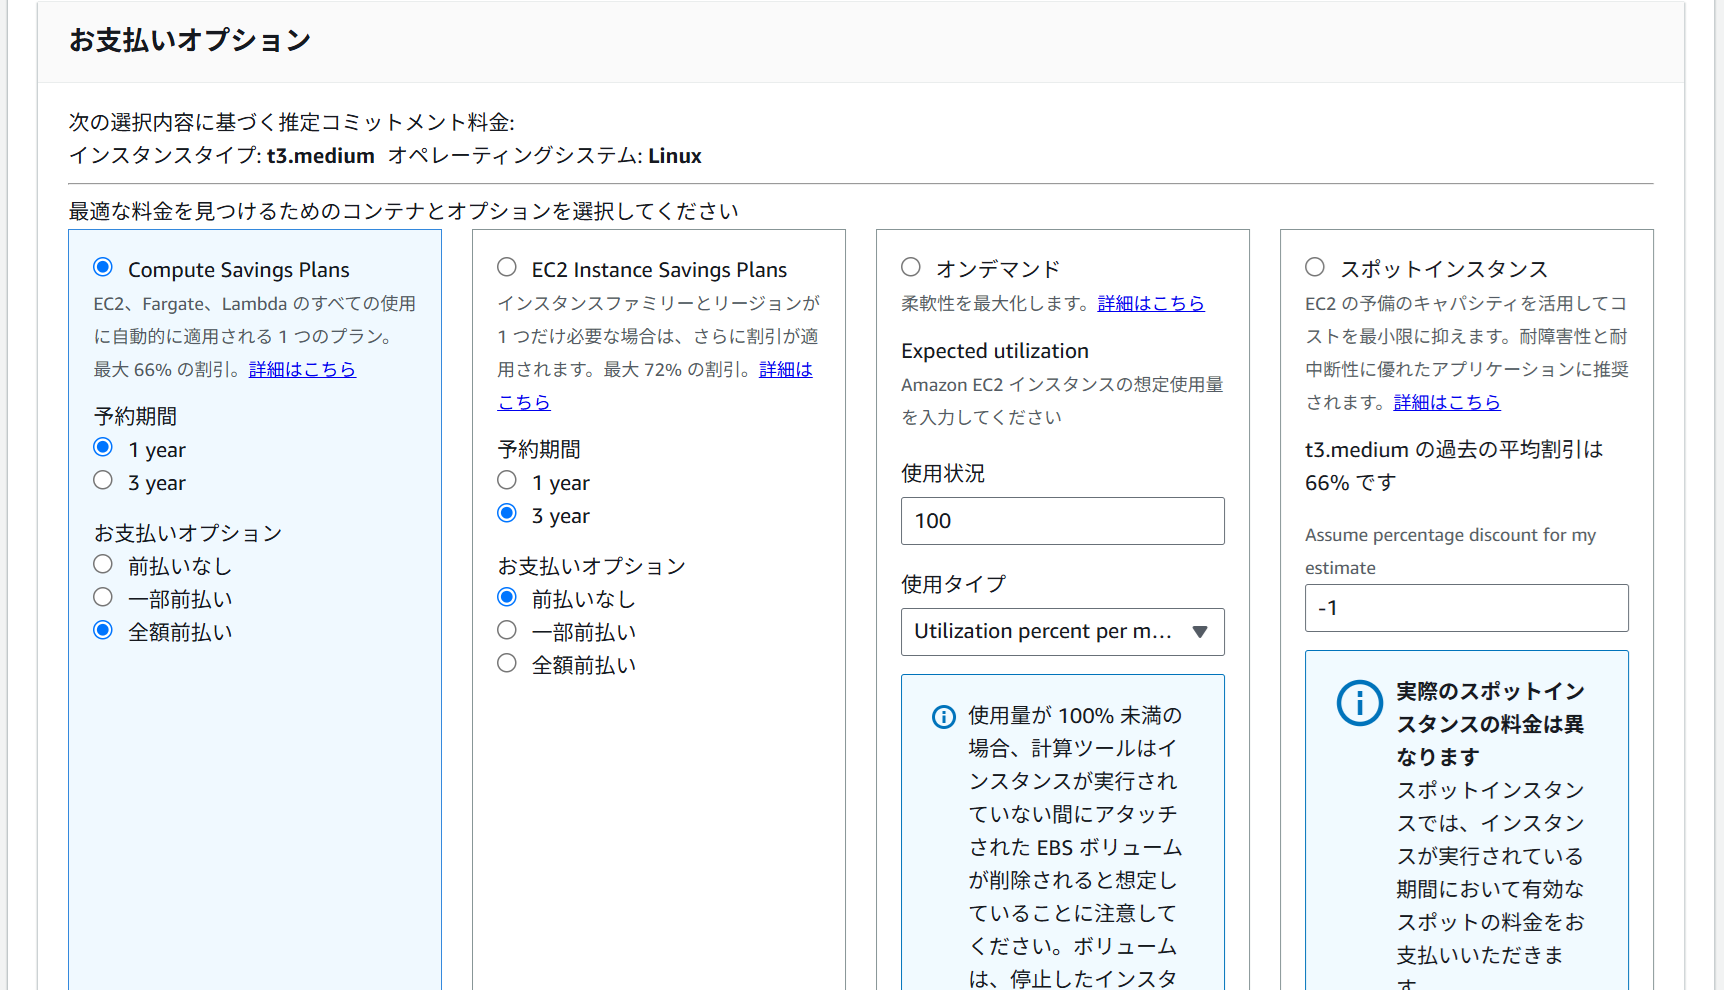Image resolution: width=1724 pixels, height=990 pixels.
Task: Open the 詳細はこちら link in EC2 Instance Savings Plans
Action: 785,369
